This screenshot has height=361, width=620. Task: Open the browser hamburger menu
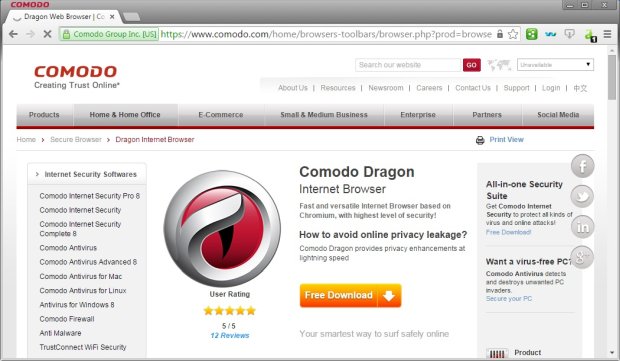pos(607,34)
